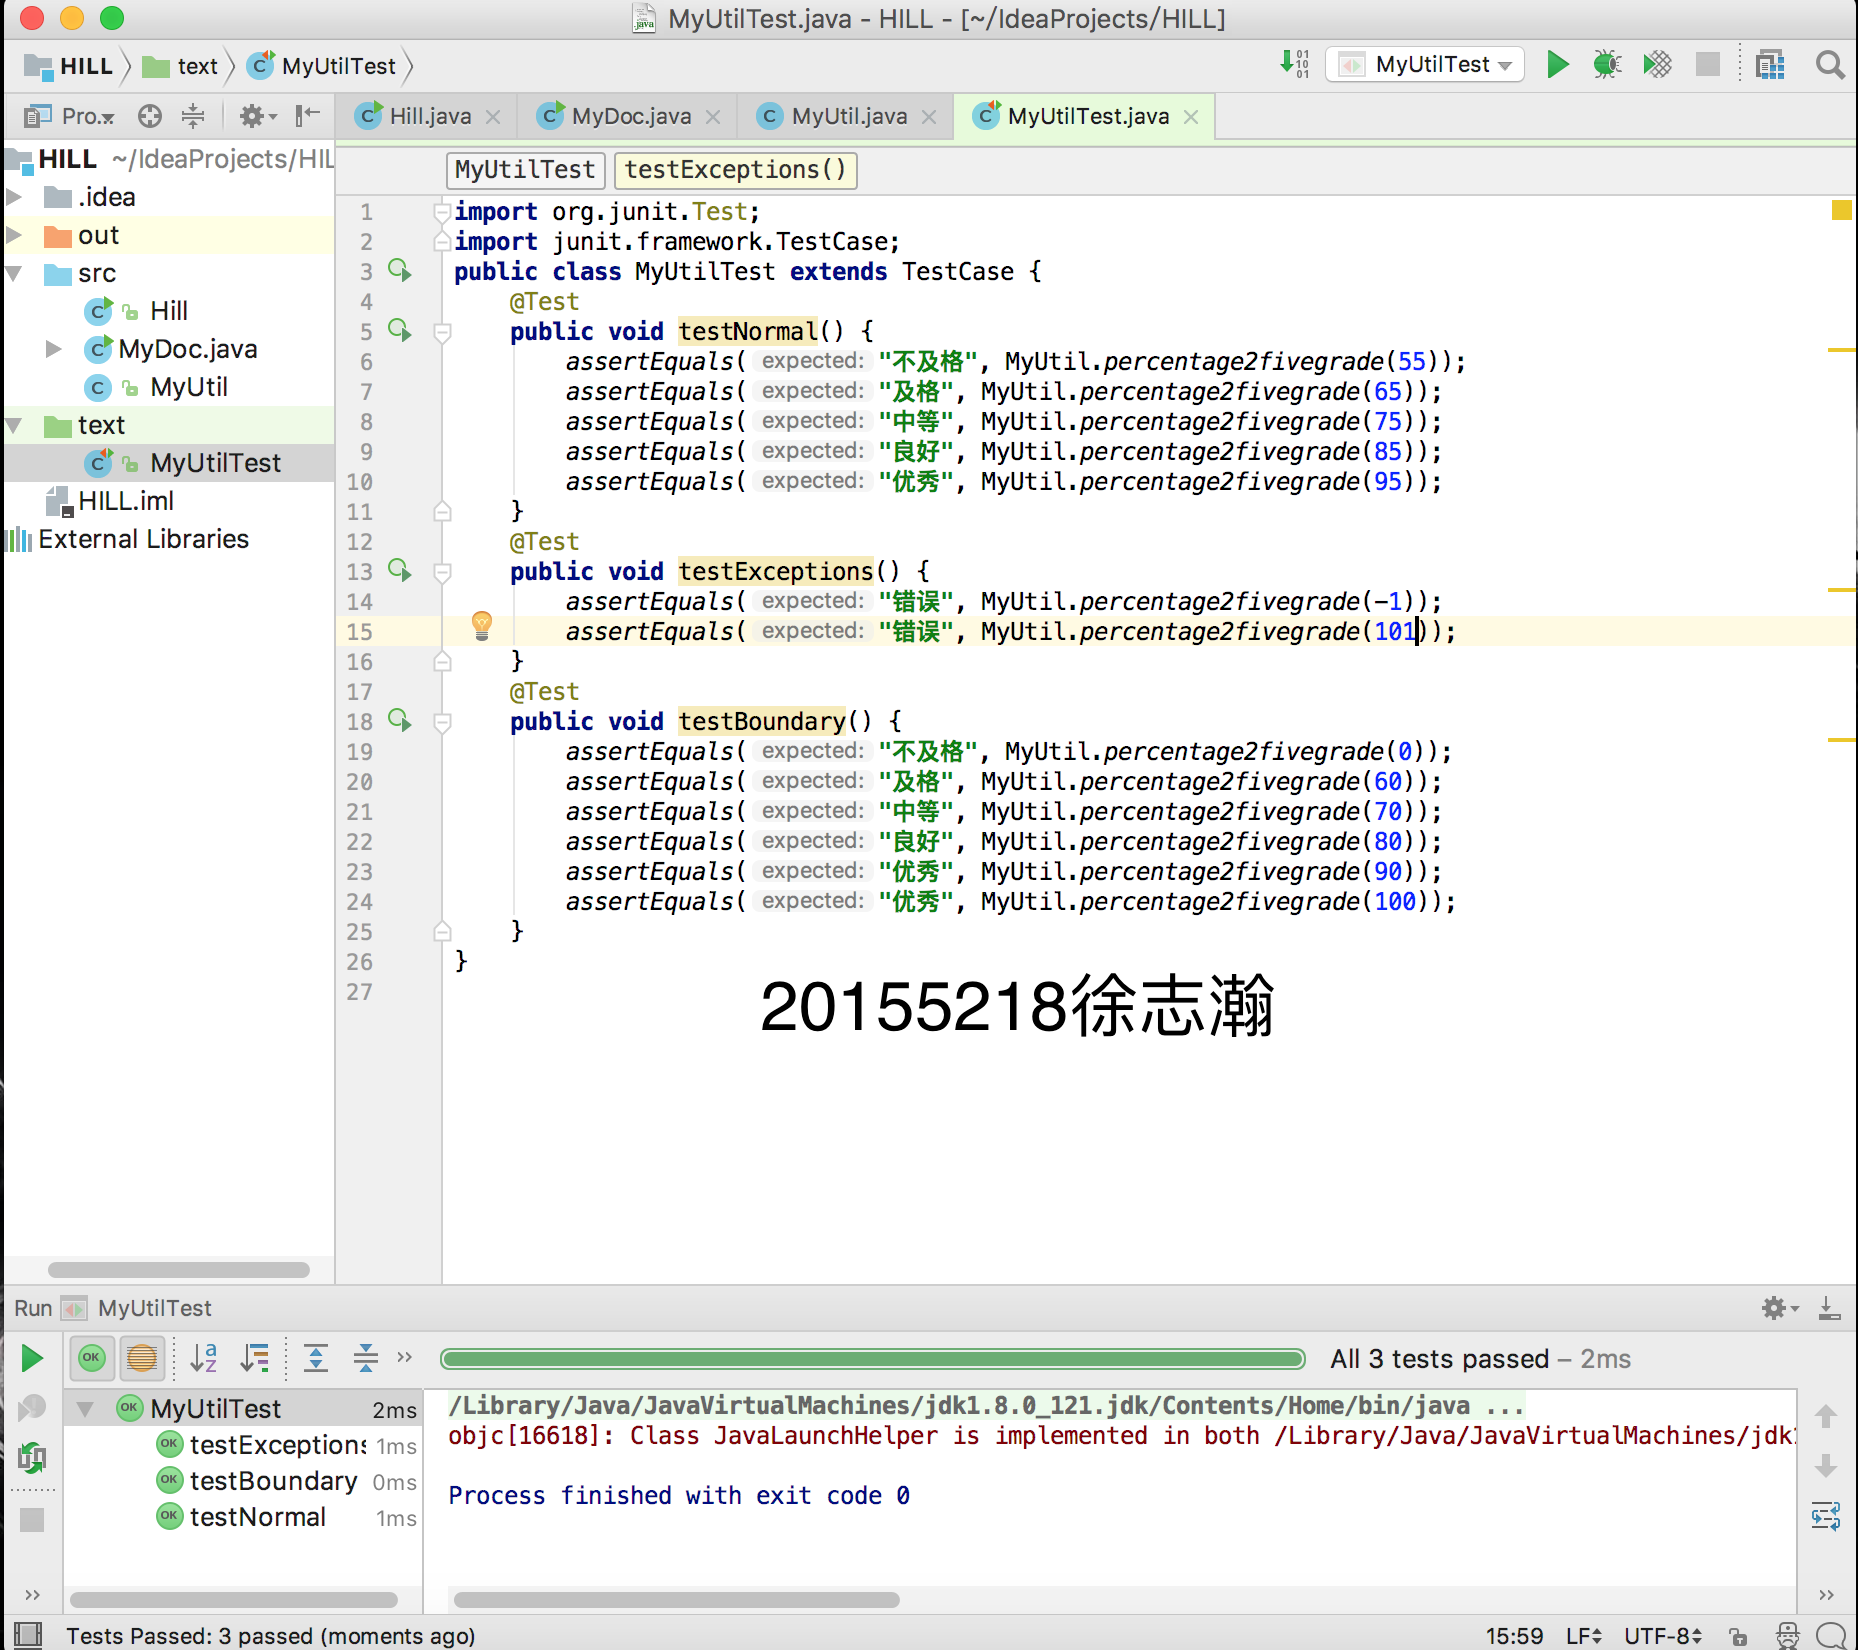Open Search Everywhere magnifier

(1830, 65)
